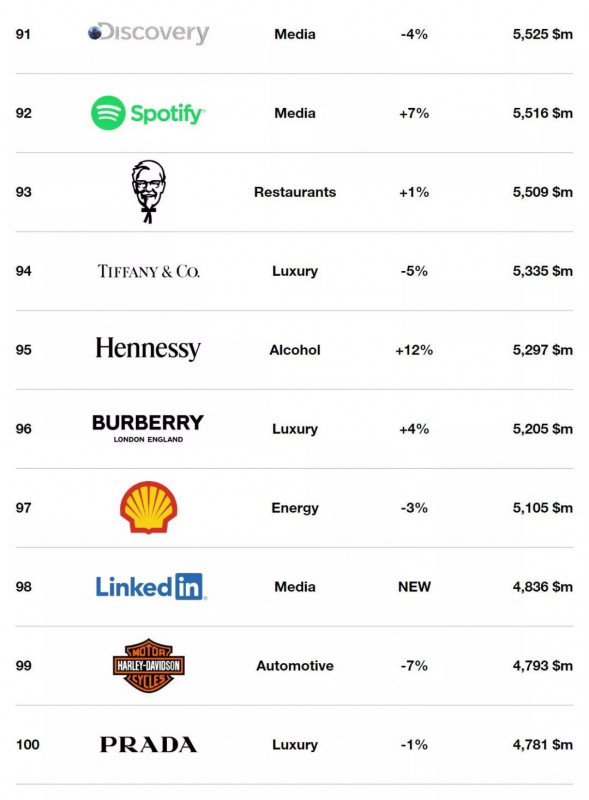Click the Burberry London England logo
Screen dimensions: 589x800
[148, 428]
